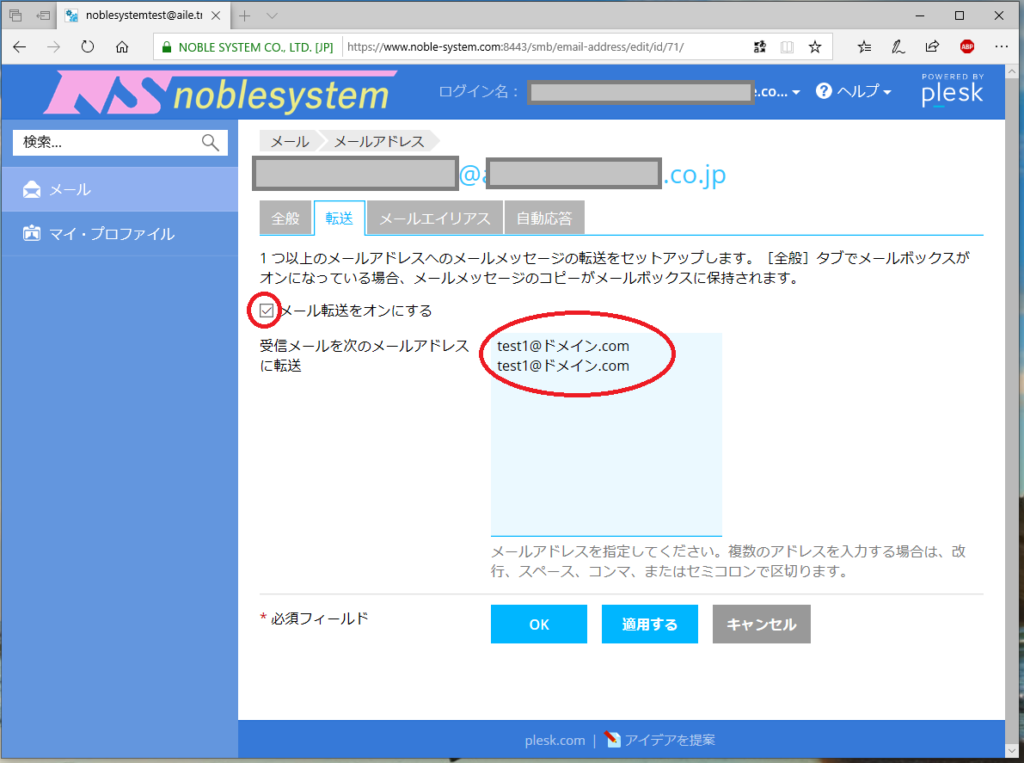The height and width of the screenshot is (763, 1024).
Task: Click the plesk.com footer link
Action: [554, 740]
